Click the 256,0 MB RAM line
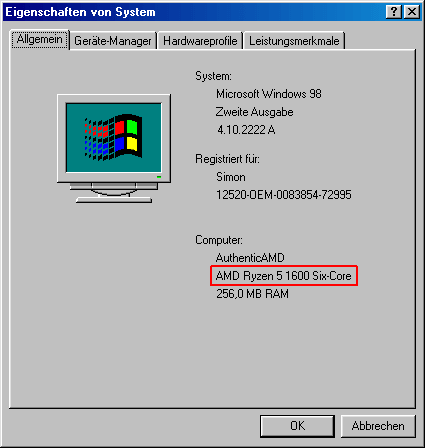 click(252, 294)
